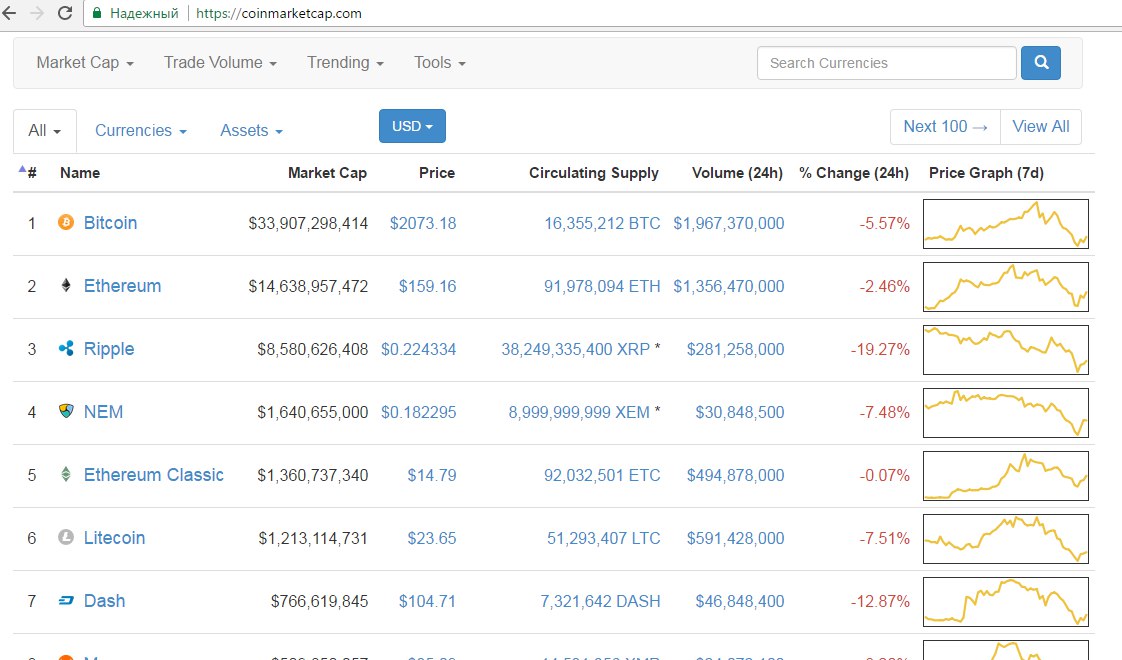The image size is (1122, 660).
Task: Sort table by Circulating Supply column
Action: click(x=594, y=173)
